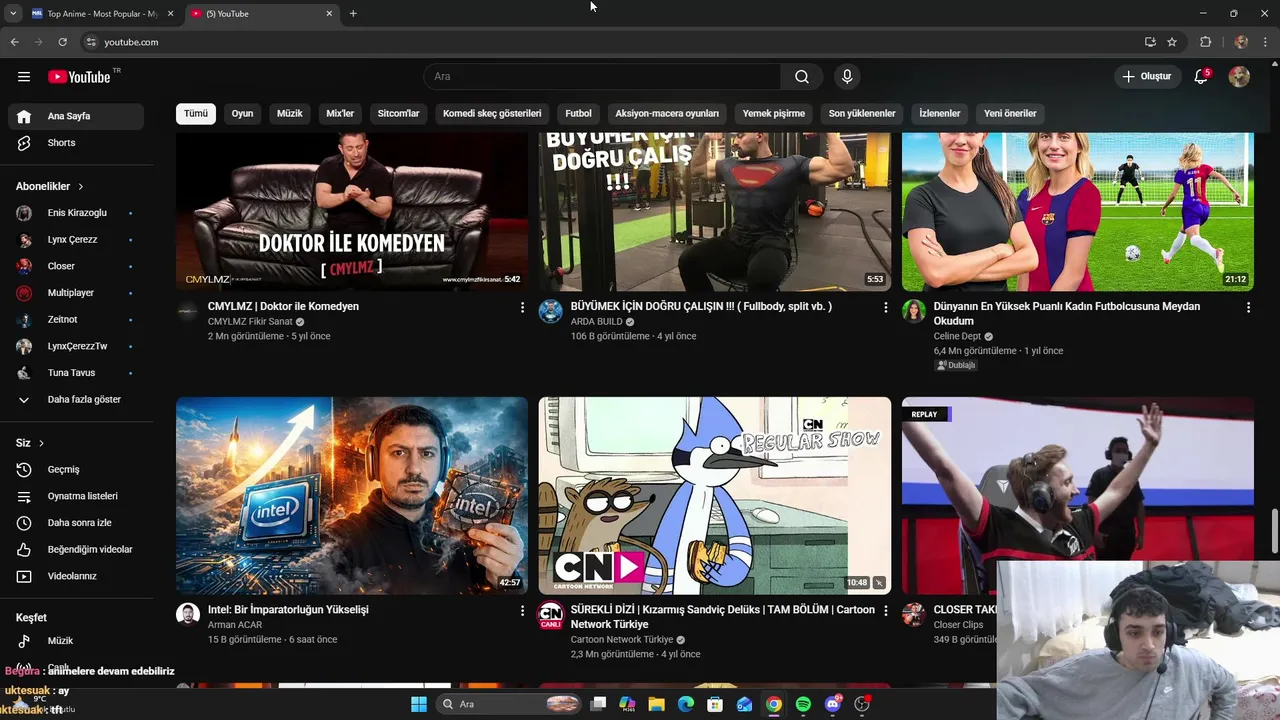Open Lynx Çerezz subscription channel

(76, 240)
